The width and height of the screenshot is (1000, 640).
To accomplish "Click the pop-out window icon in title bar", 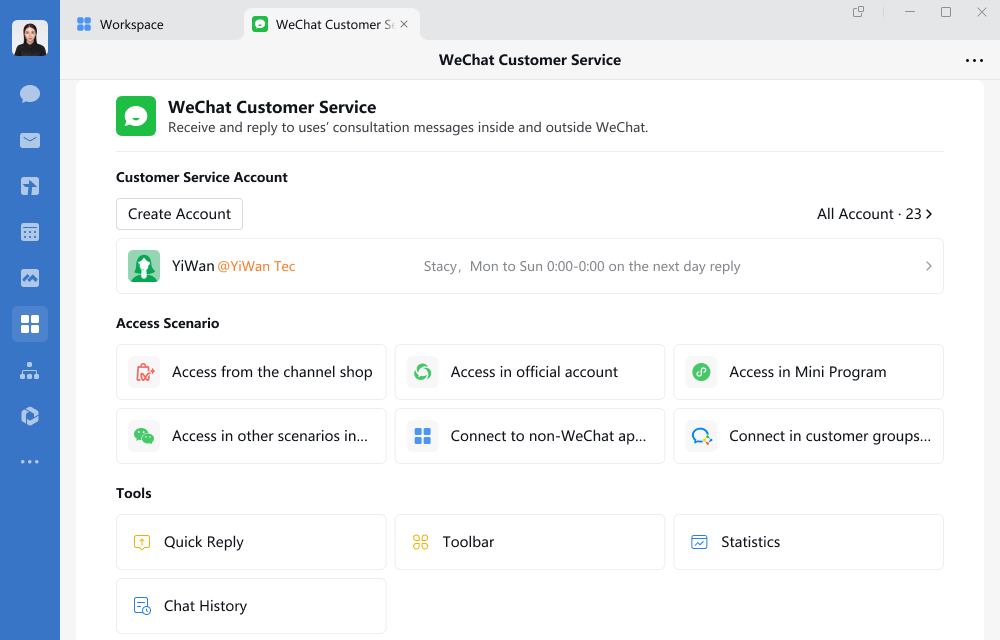I will click(858, 11).
